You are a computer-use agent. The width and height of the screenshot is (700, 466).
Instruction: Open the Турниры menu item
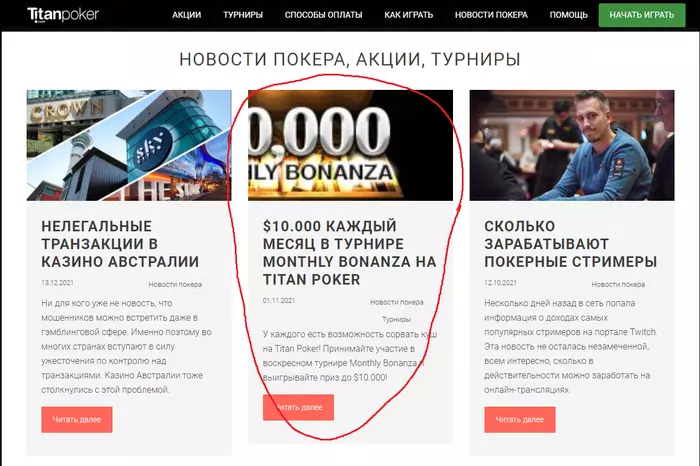pyautogui.click(x=243, y=15)
